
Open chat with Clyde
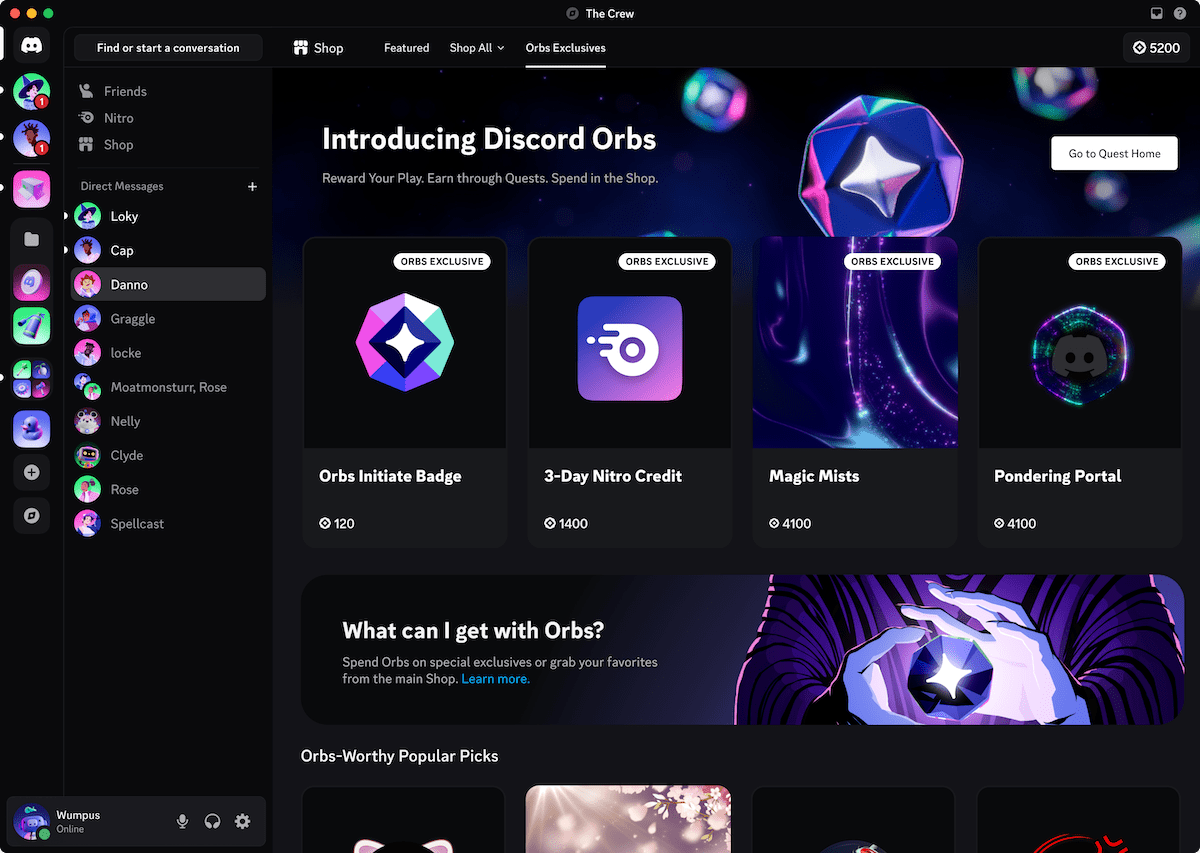pyautogui.click(x=168, y=455)
